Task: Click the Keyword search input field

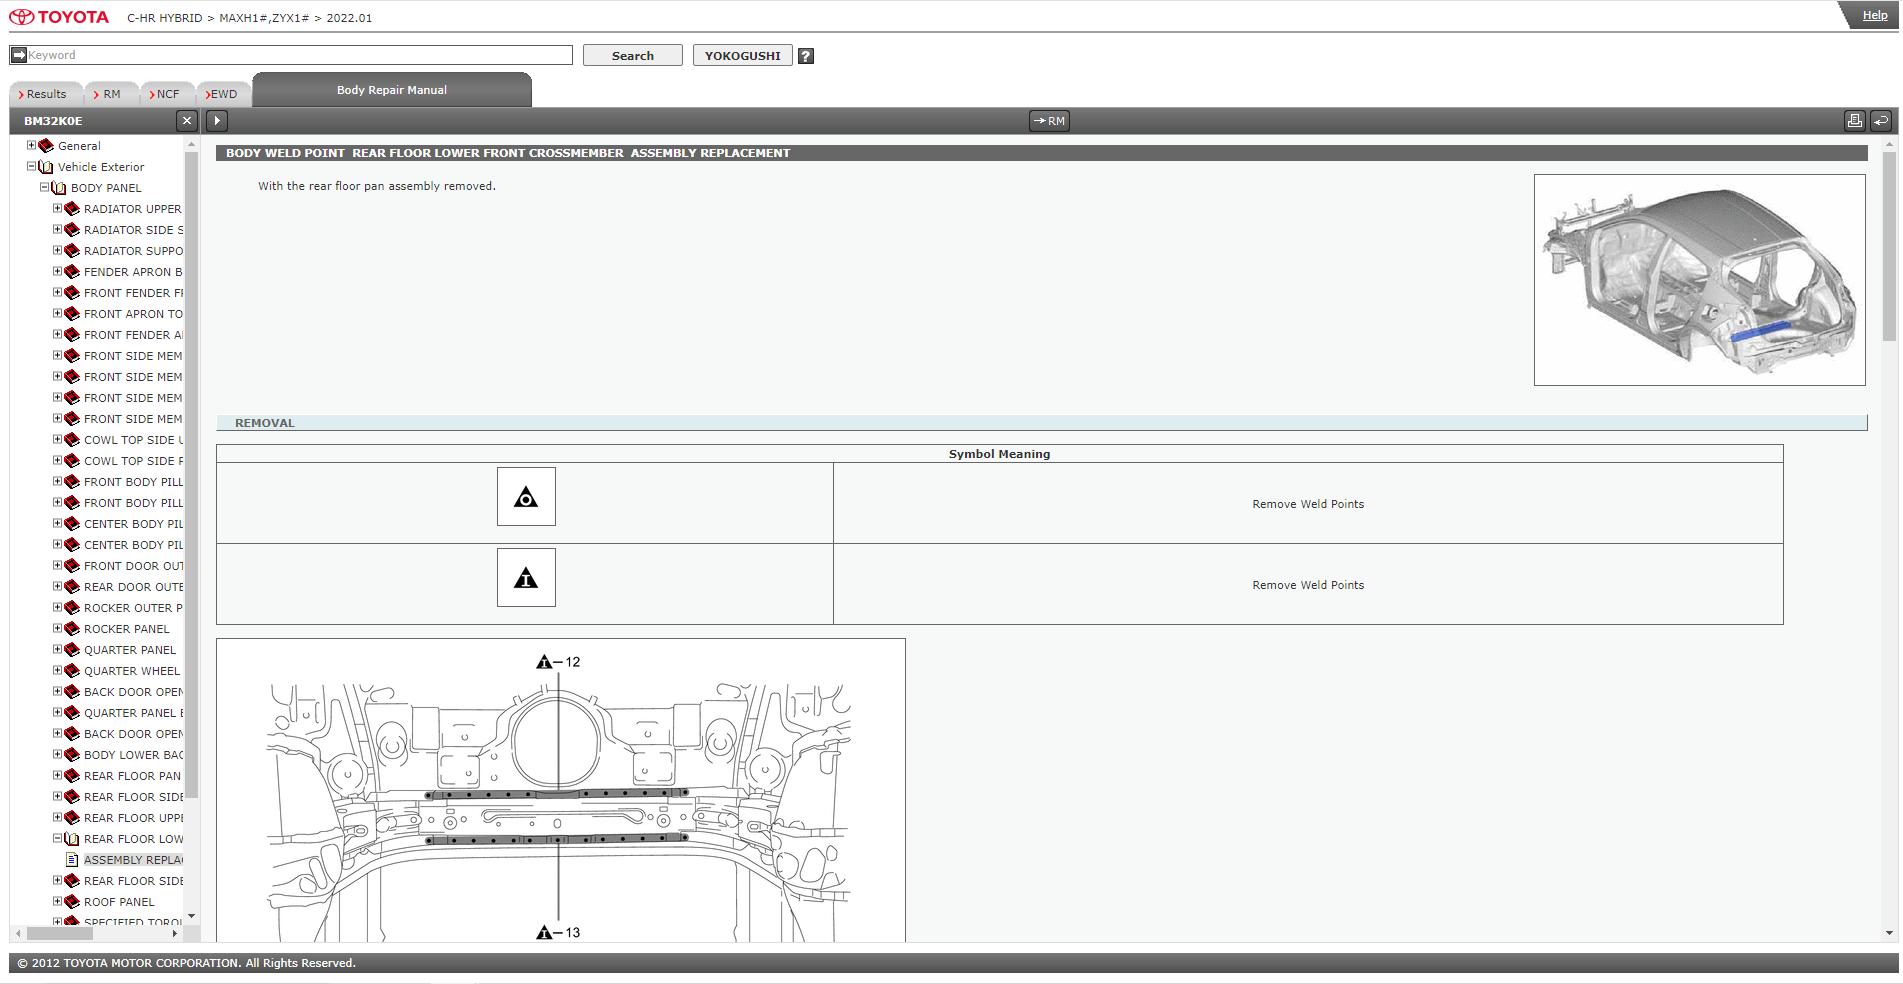Action: [x=291, y=55]
